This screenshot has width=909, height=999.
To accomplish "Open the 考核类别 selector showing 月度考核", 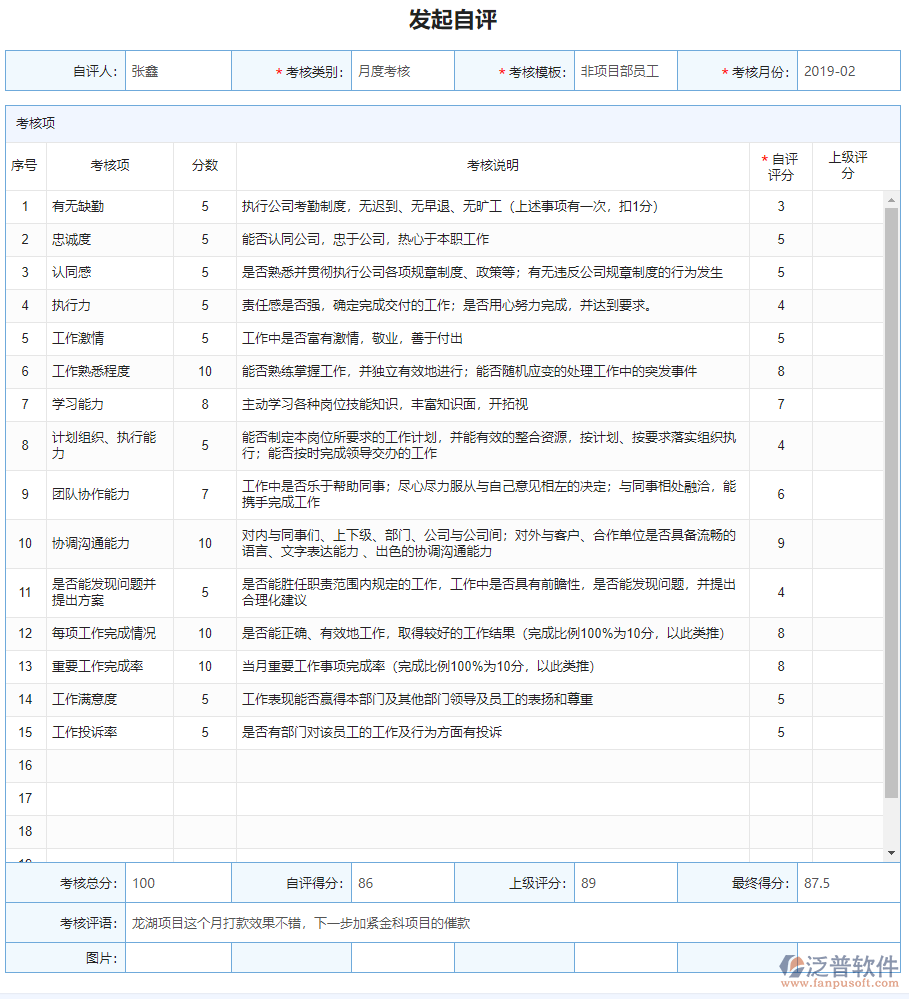I will tap(402, 69).
